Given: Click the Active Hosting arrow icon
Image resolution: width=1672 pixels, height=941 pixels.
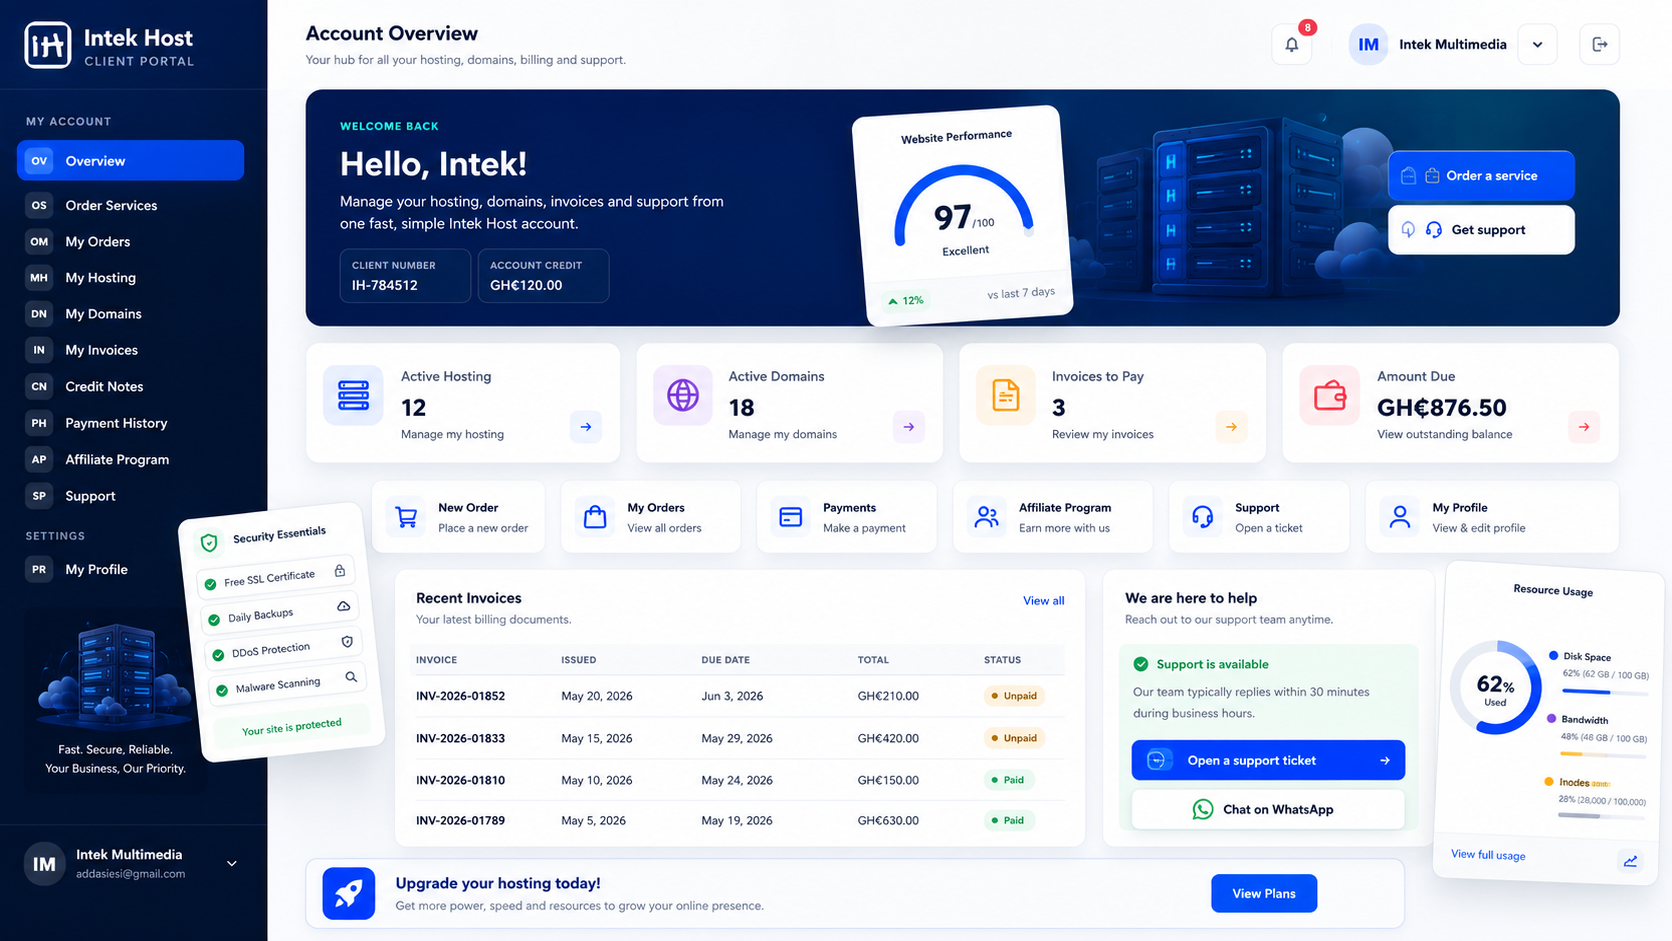Looking at the screenshot, I should pos(586,427).
